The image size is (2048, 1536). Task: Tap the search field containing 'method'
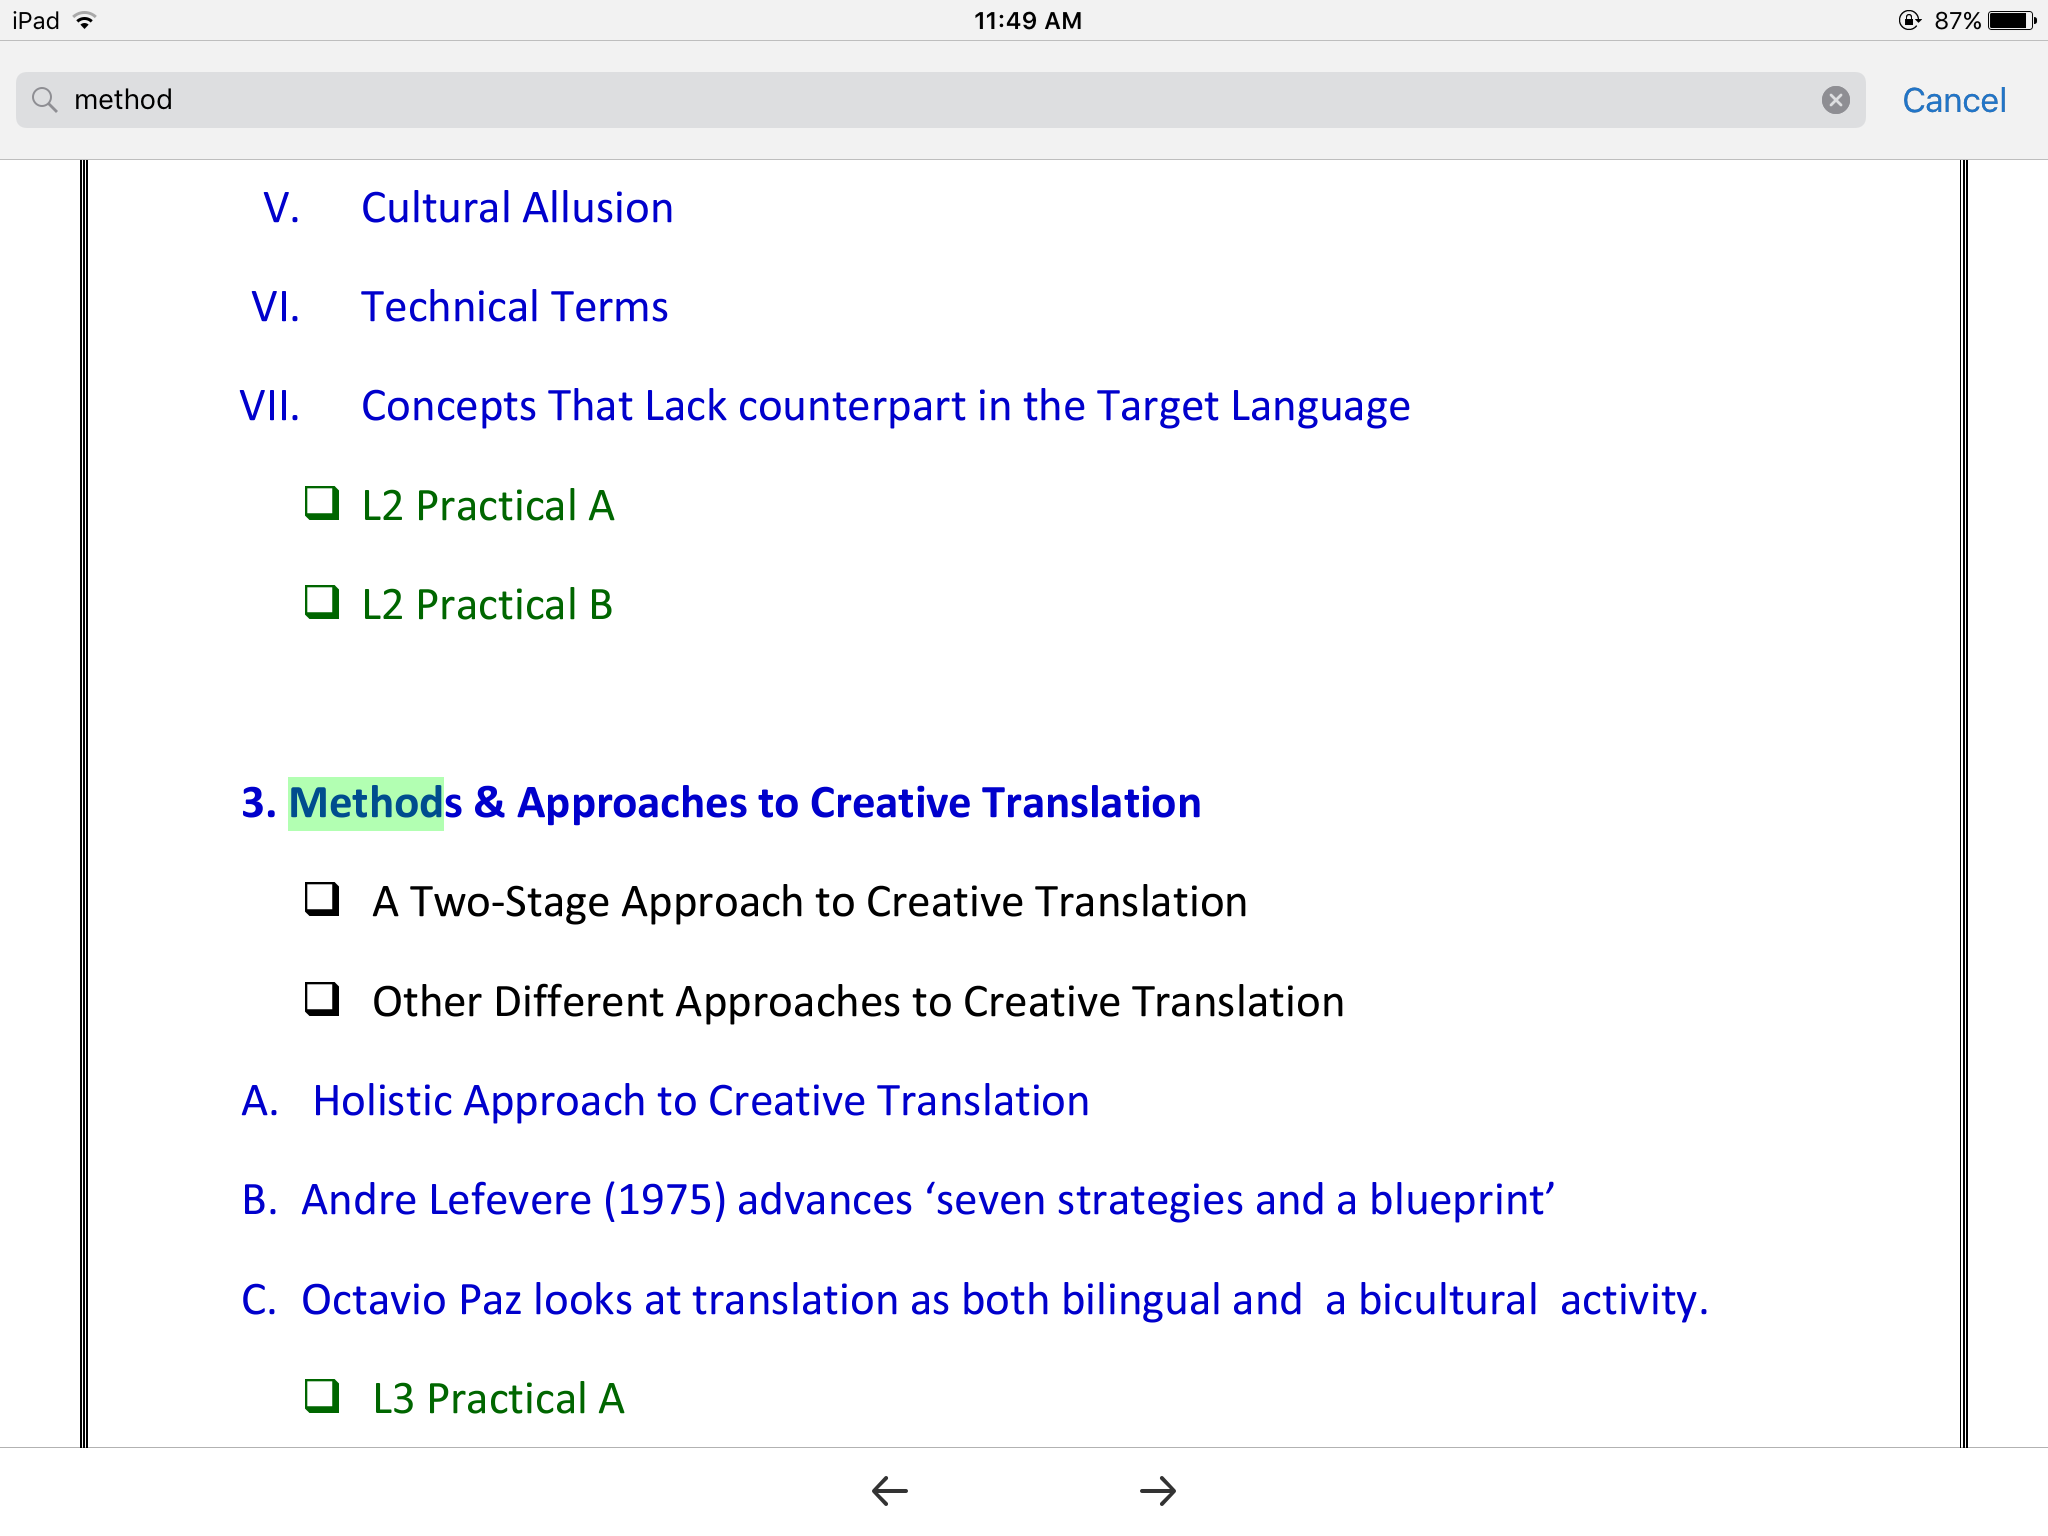940,100
